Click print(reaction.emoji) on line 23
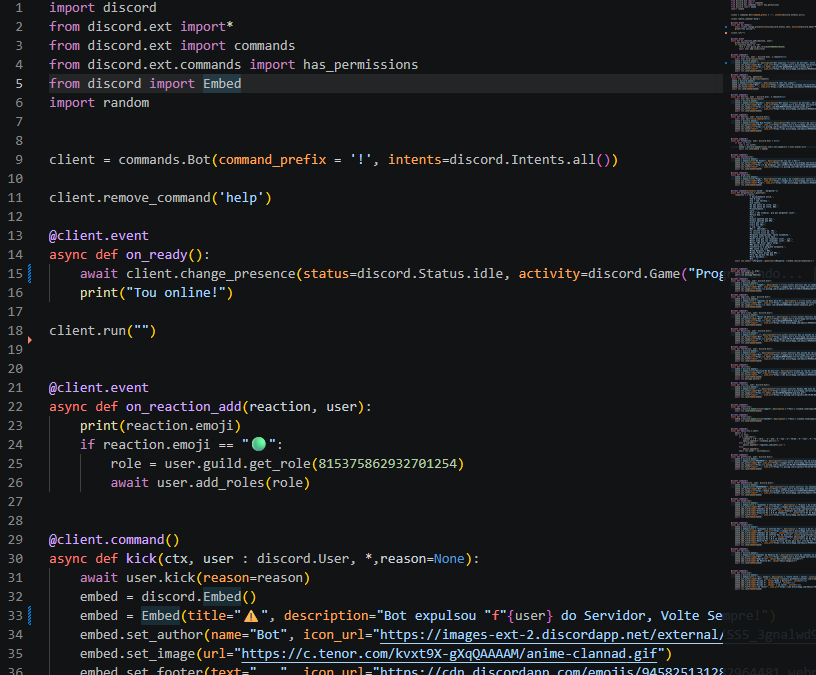 click(160, 426)
